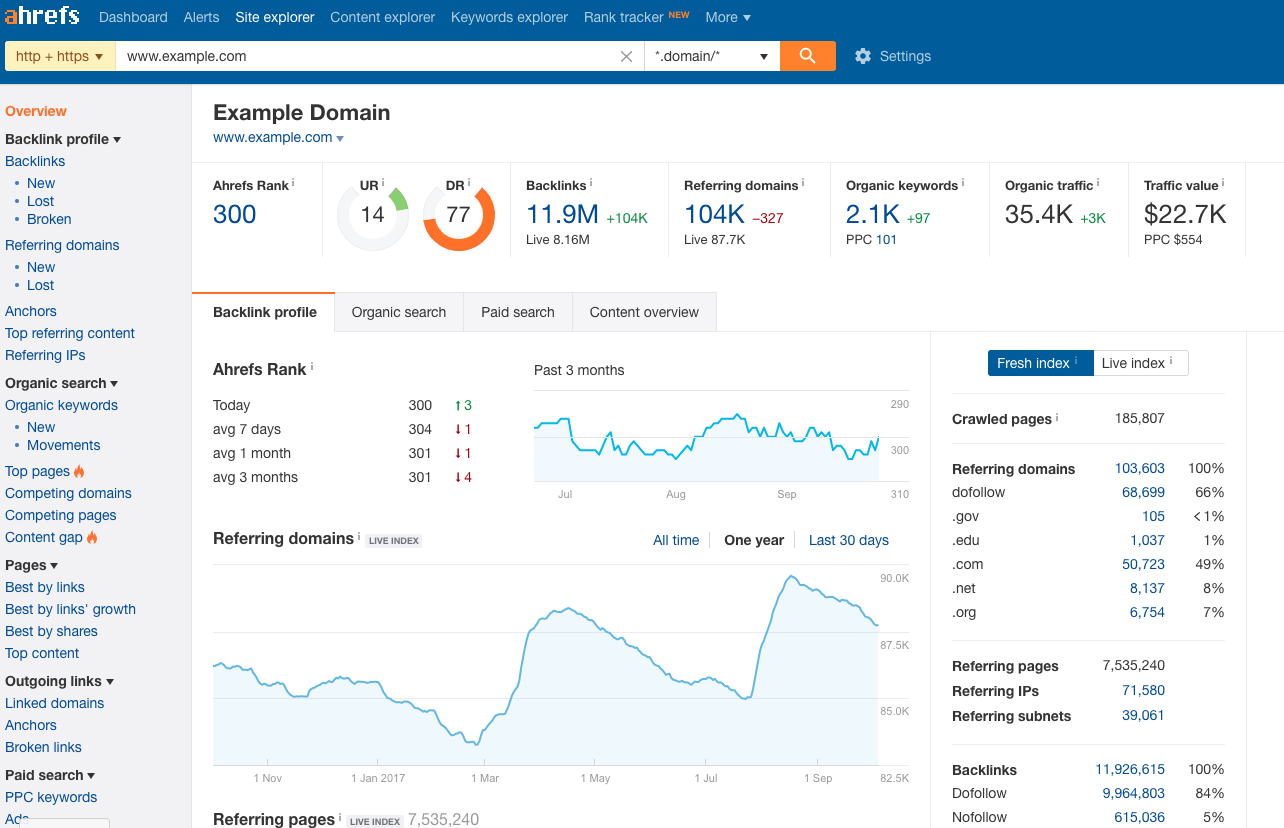Click the 104K referring domains value
The width and height of the screenshot is (1284, 828).
point(714,214)
